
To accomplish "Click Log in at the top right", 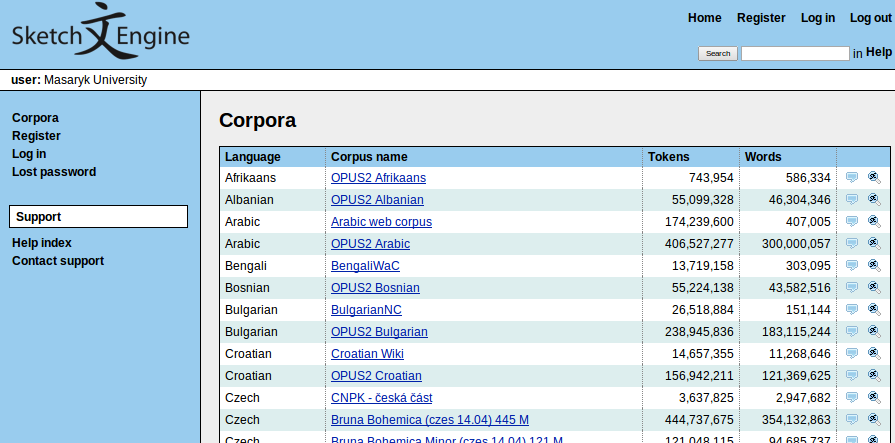I will click(x=817, y=18).
